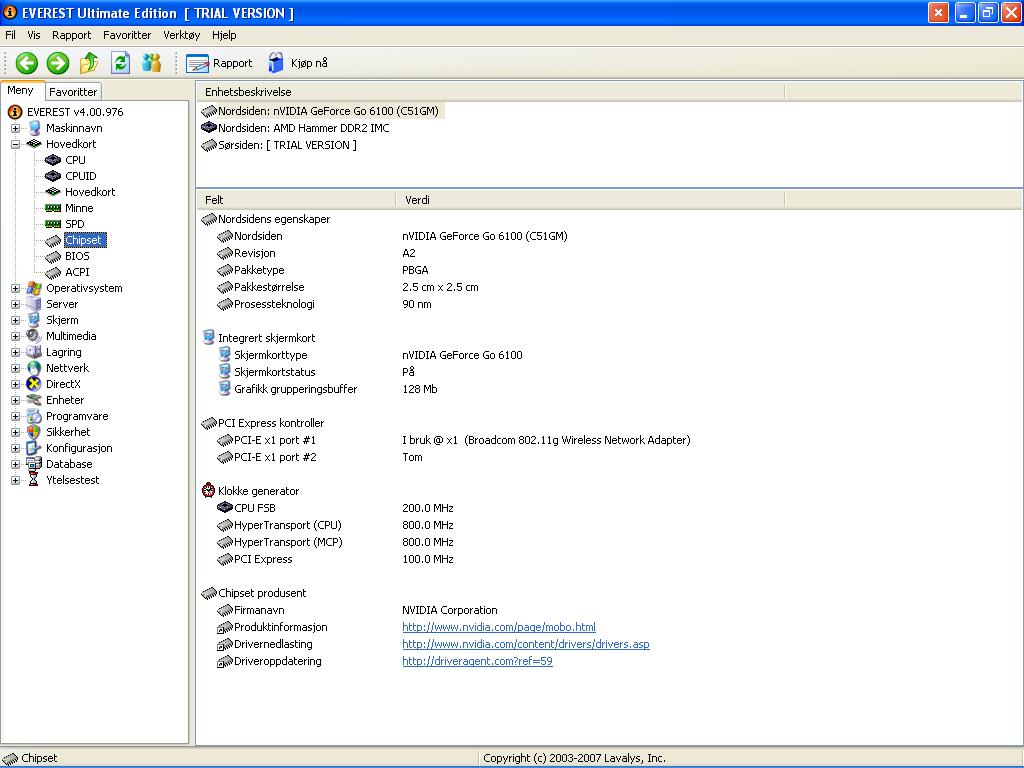
Task: Select CPU under Hovedkort
Action: (75, 160)
